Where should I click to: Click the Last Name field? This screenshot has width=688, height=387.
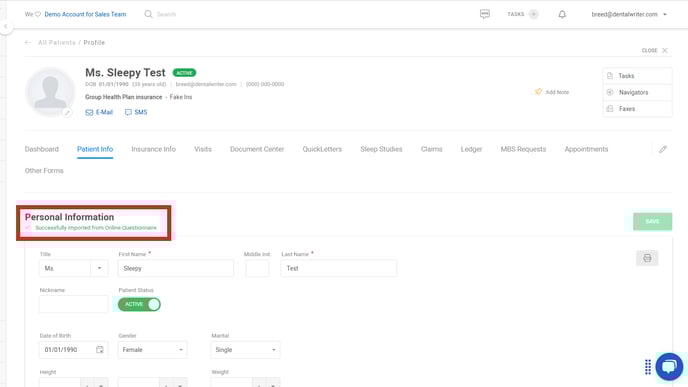coord(338,268)
